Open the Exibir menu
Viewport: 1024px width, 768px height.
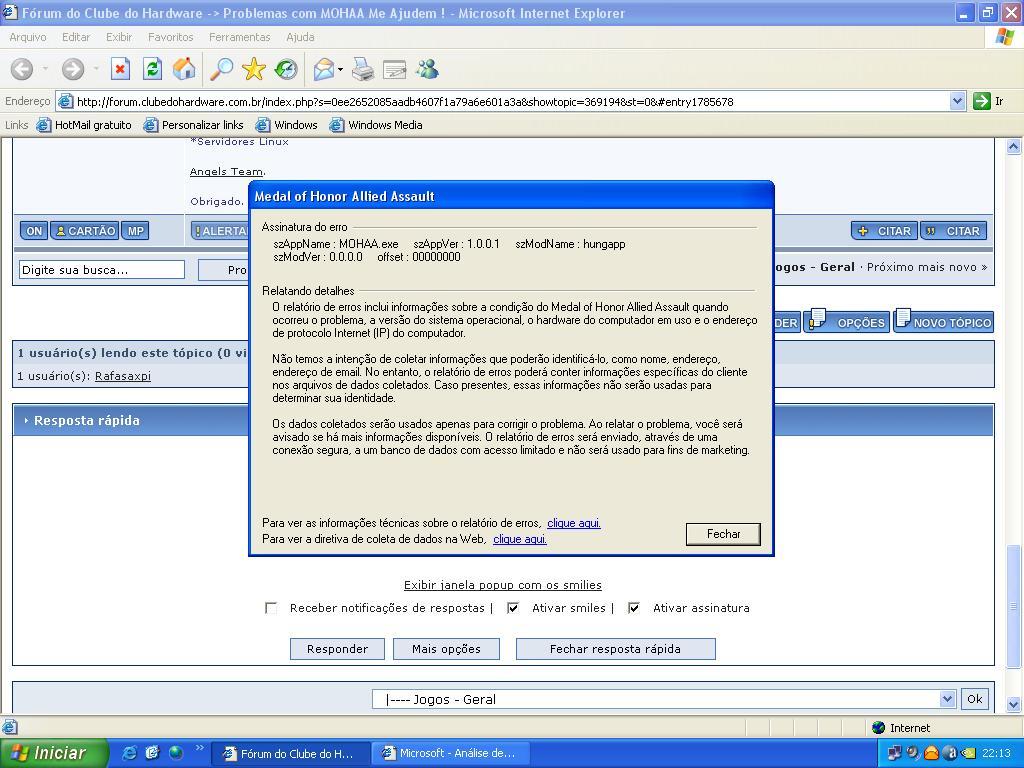click(x=119, y=37)
